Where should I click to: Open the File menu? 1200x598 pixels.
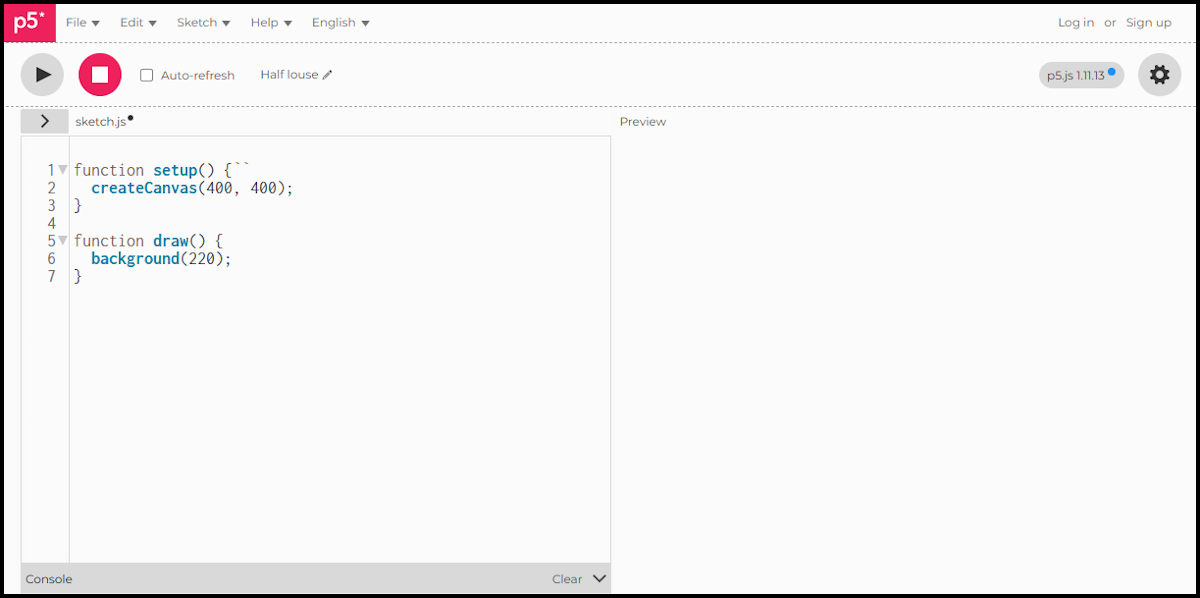83,22
